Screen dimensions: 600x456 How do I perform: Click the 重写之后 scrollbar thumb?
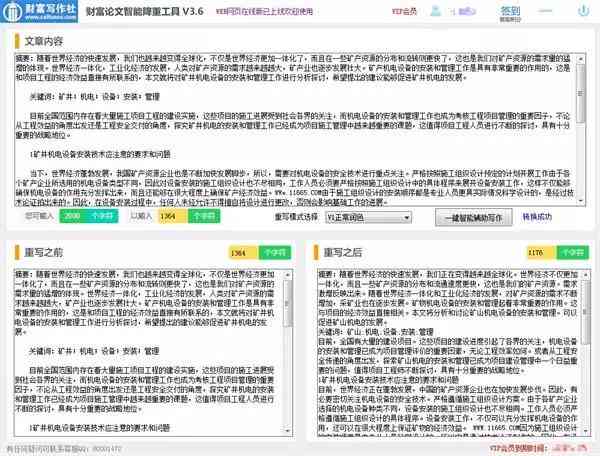[586, 312]
